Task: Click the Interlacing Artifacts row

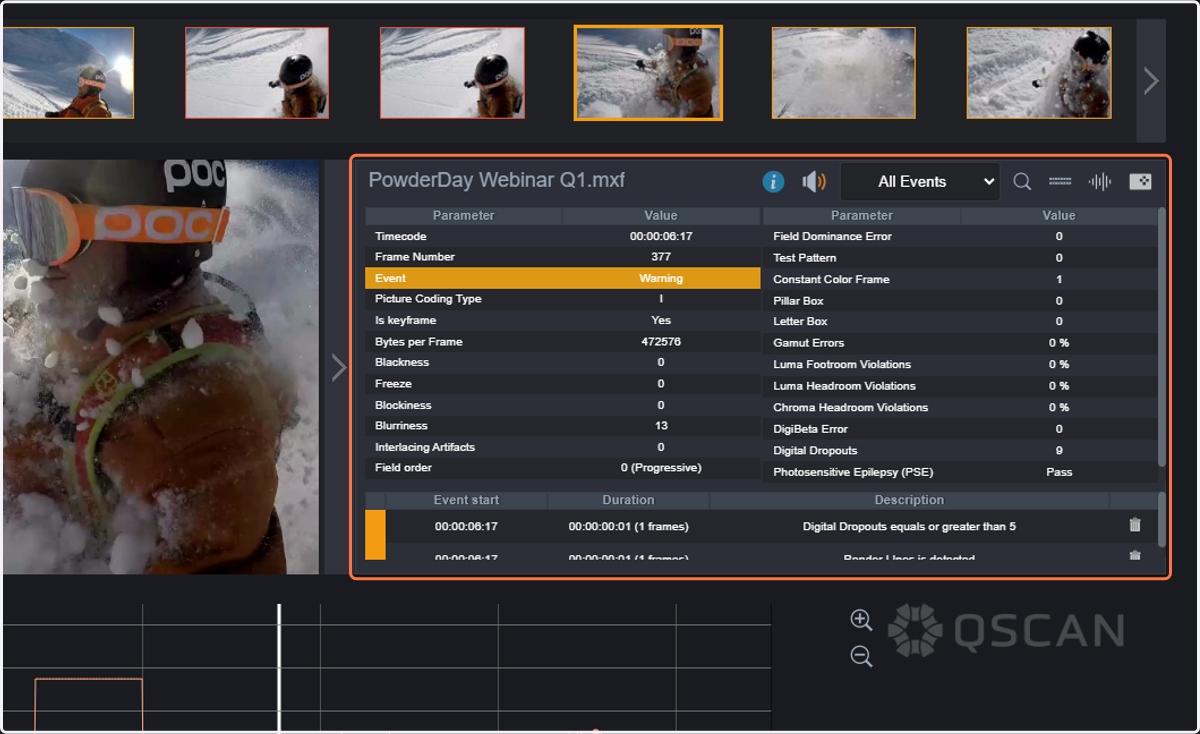Action: 563,447
